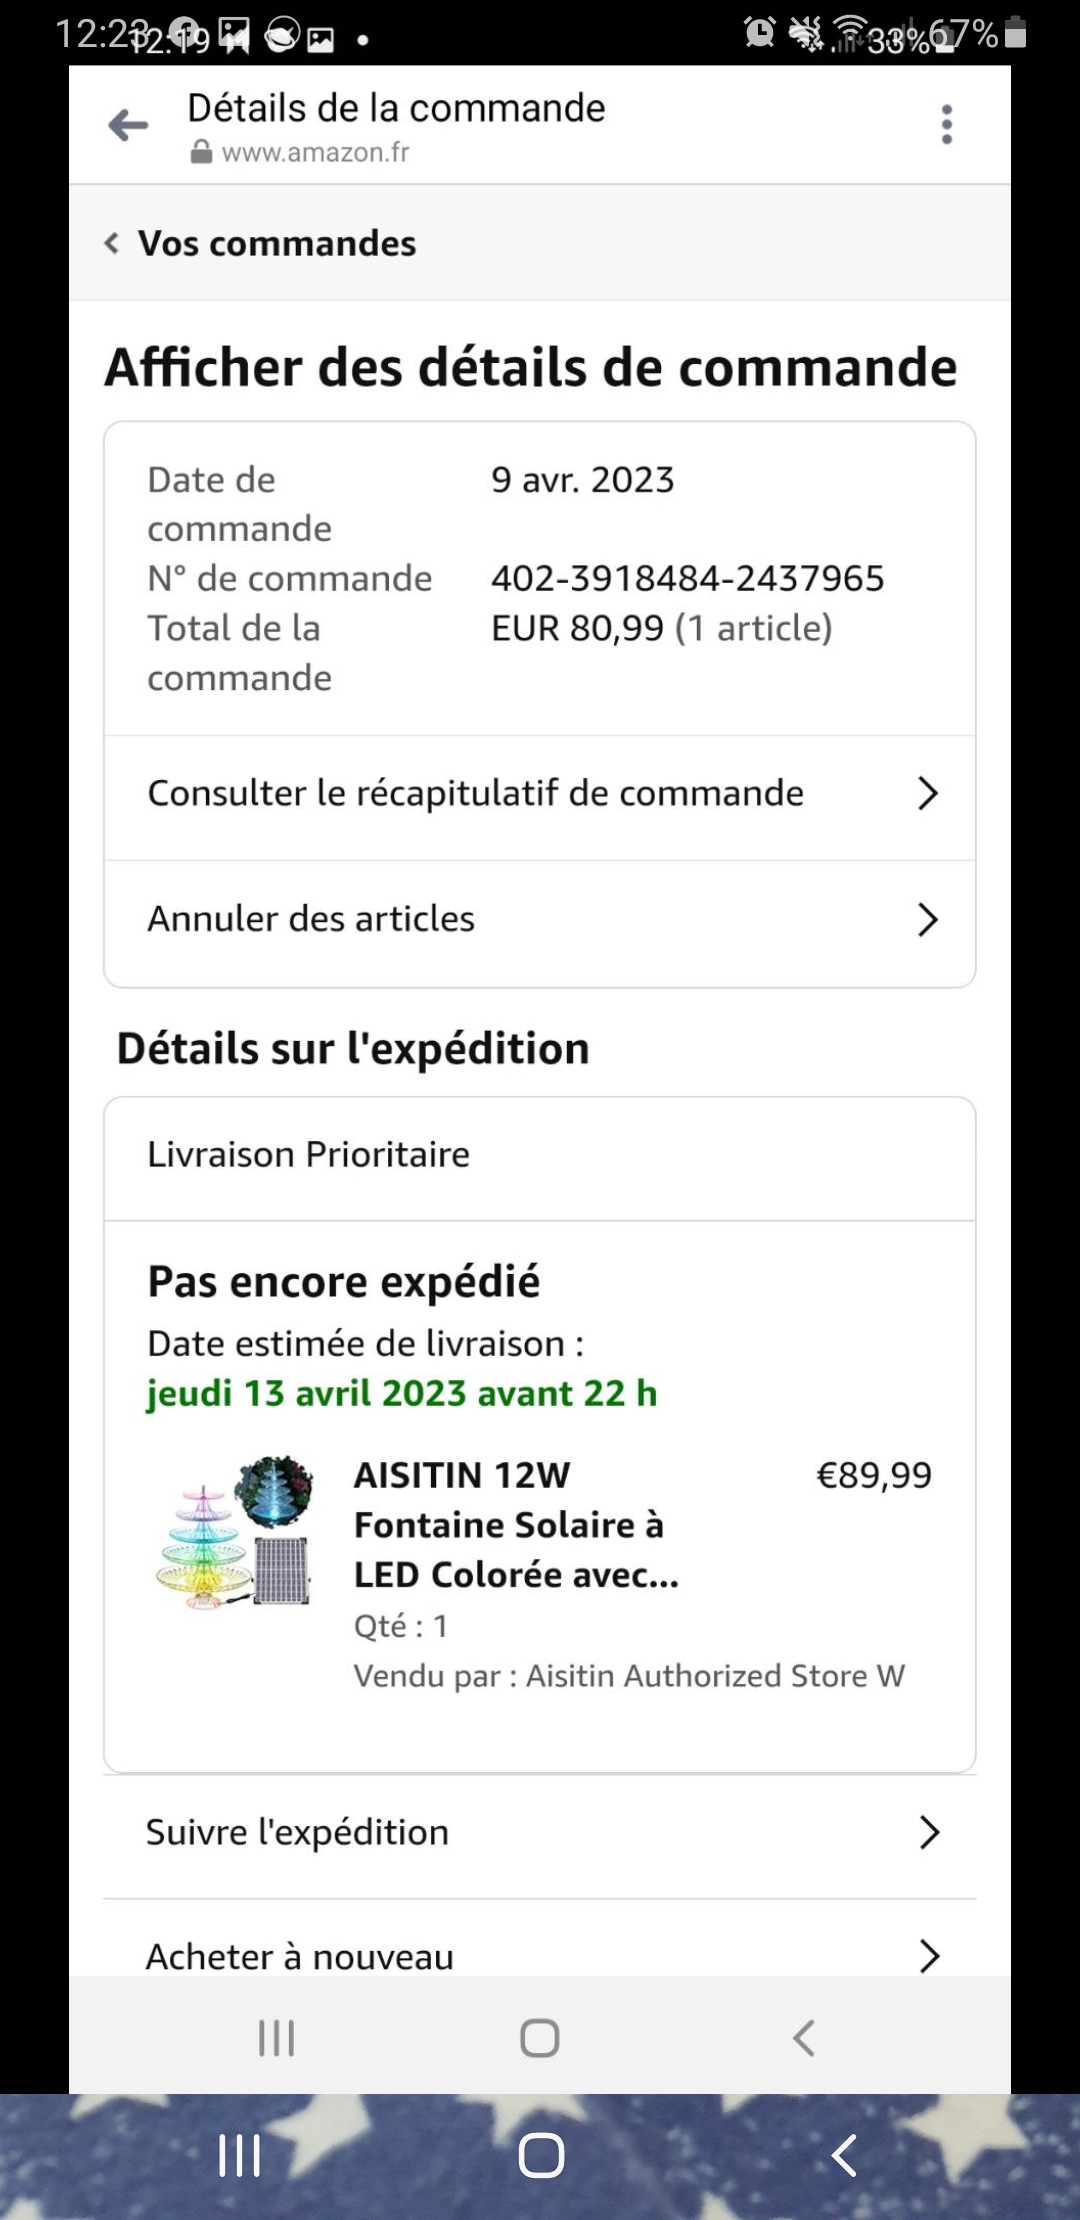The image size is (1080, 2220).
Task: Tap the inner home navigation button
Action: pyautogui.click(x=540, y=2038)
